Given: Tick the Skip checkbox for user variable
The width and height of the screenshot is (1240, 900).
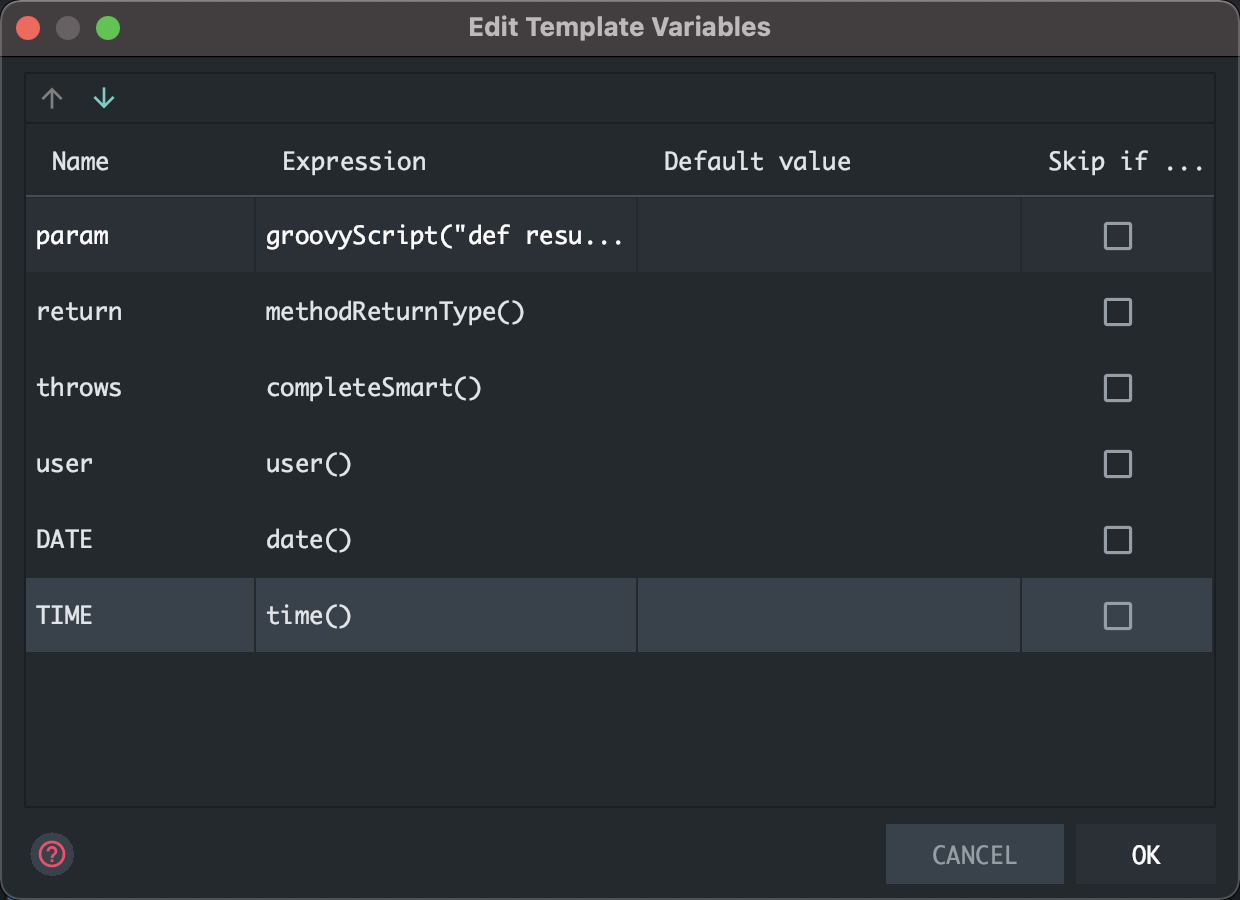Looking at the screenshot, I should tap(1117, 464).
